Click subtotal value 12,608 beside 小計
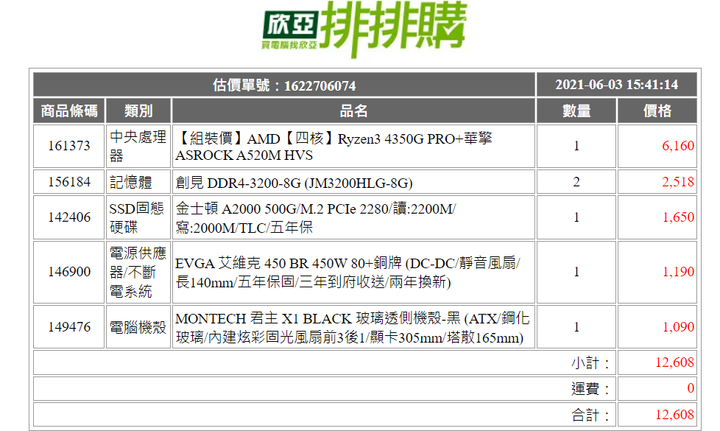Screen dimensions: 720x431 click(675, 363)
